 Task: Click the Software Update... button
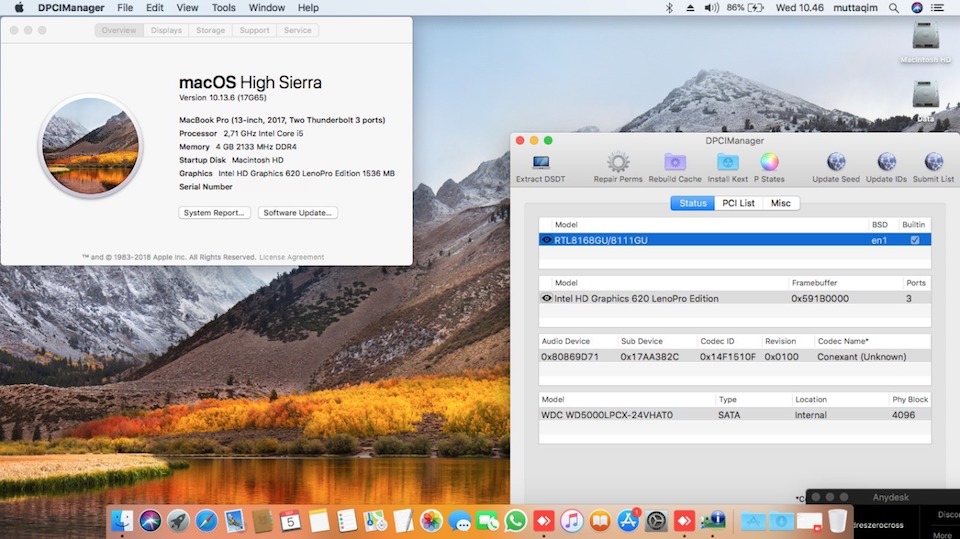pos(298,213)
